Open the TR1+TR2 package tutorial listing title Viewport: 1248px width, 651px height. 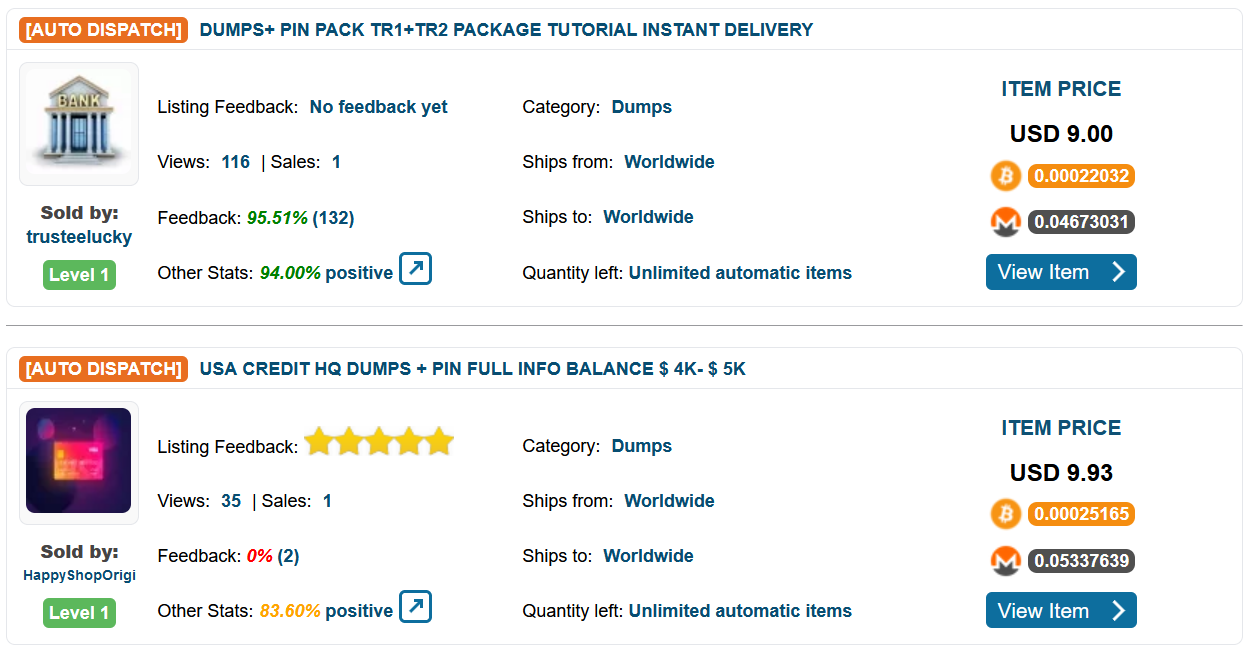coord(506,30)
